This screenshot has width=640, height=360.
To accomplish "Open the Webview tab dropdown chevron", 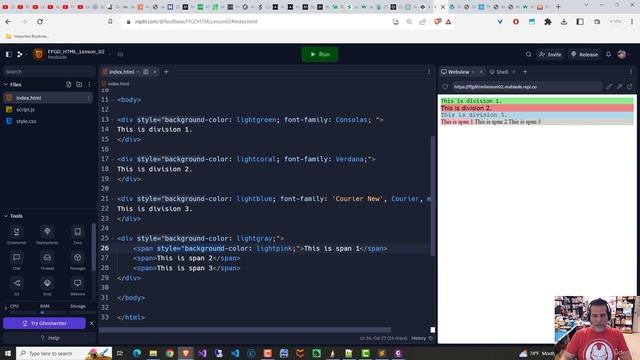I will [x=473, y=72].
